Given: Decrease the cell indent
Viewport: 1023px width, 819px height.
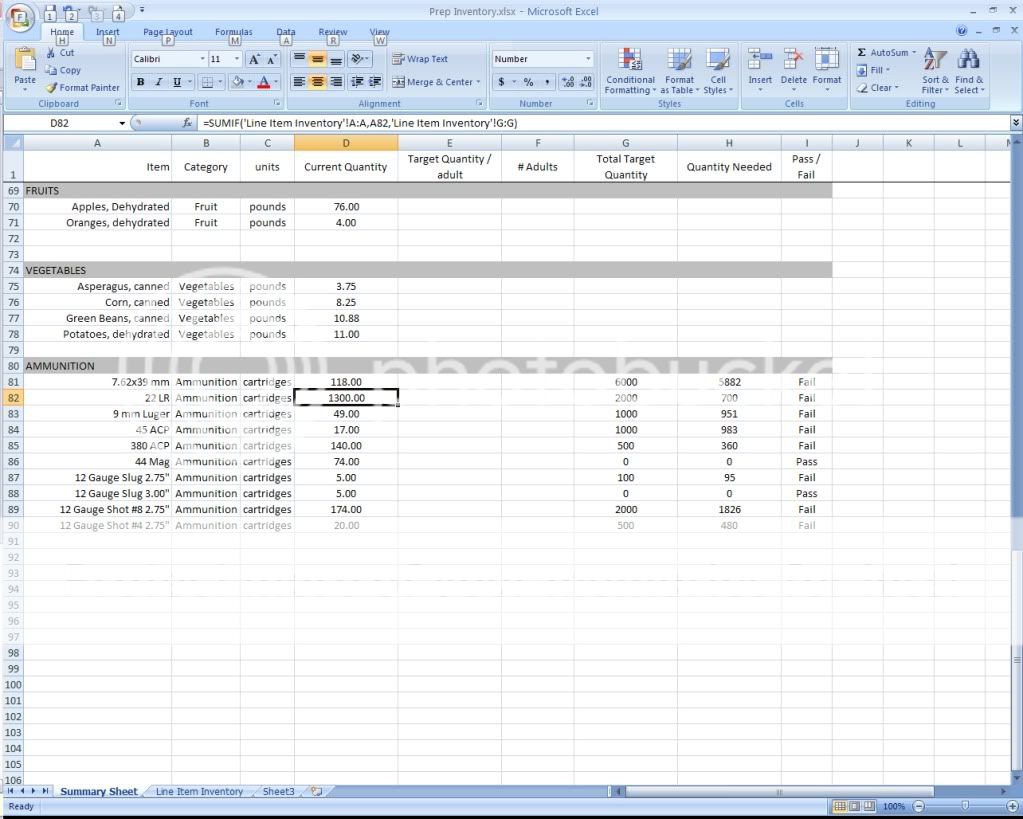Looking at the screenshot, I should pyautogui.click(x=357, y=82).
